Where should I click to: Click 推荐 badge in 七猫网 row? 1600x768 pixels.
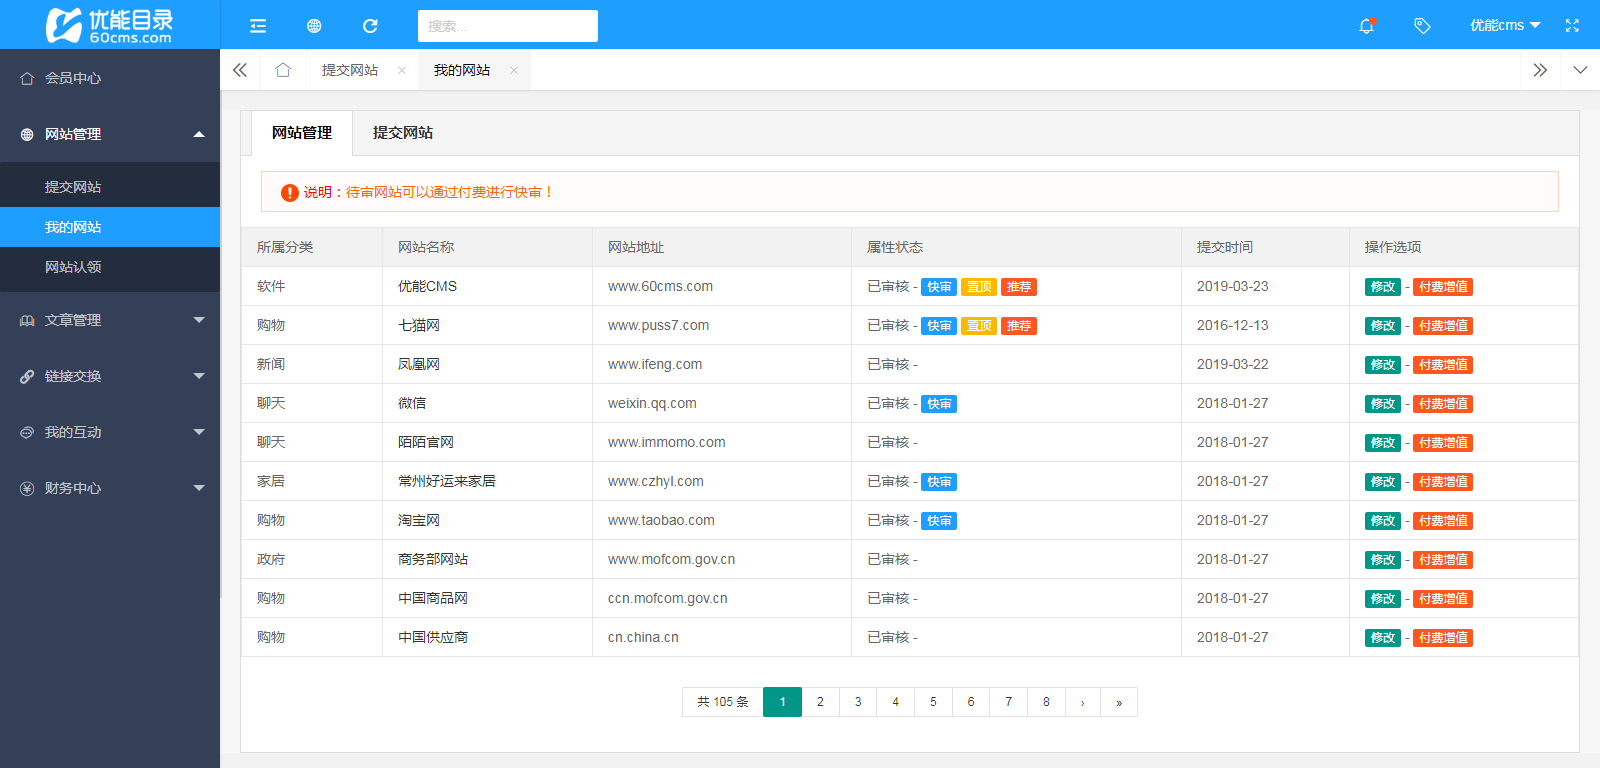(1019, 326)
